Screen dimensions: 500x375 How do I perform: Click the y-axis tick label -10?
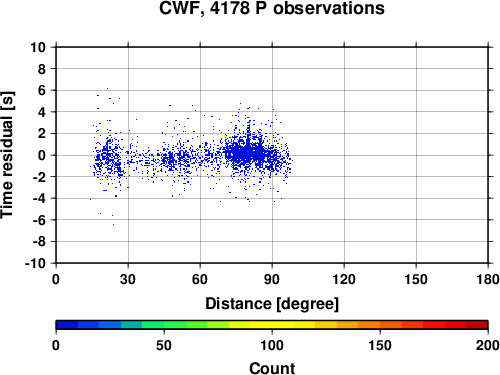pos(35,263)
